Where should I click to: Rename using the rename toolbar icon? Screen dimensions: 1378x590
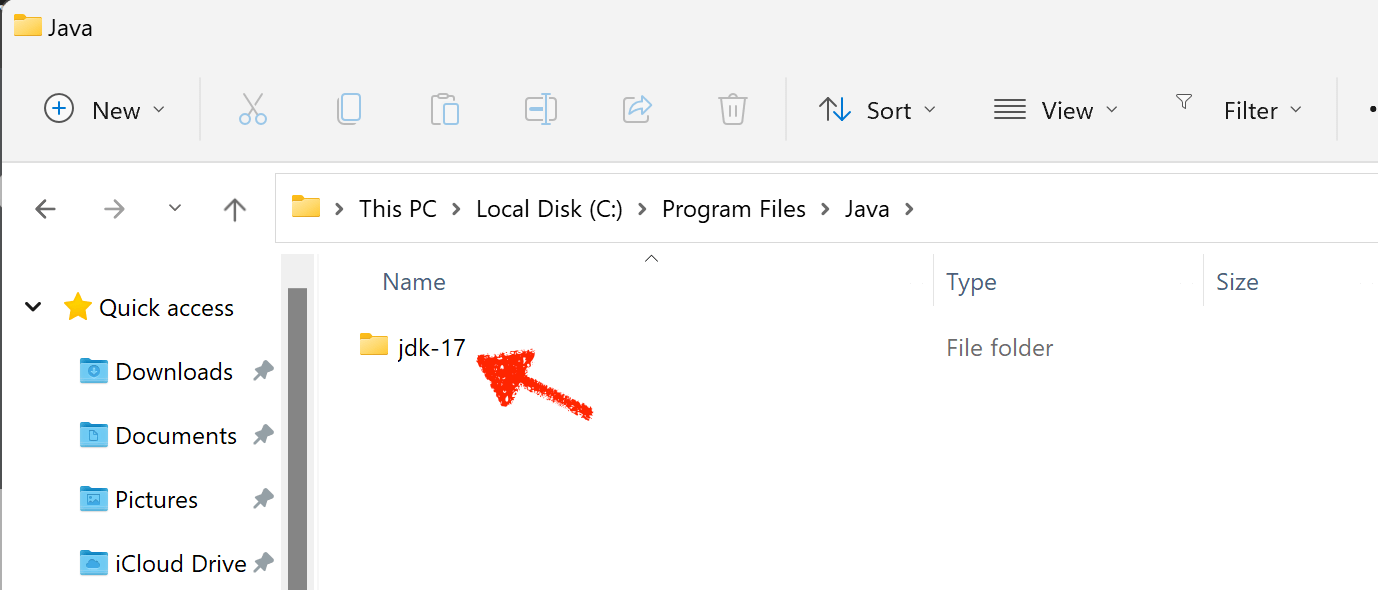pyautogui.click(x=540, y=110)
